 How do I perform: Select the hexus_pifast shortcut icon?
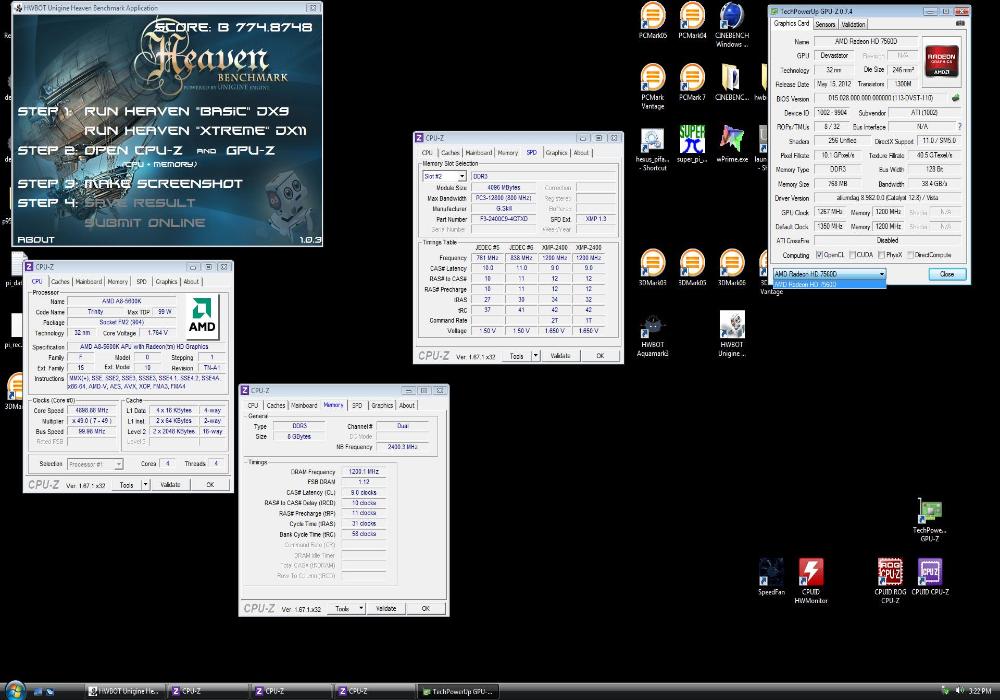pos(652,149)
